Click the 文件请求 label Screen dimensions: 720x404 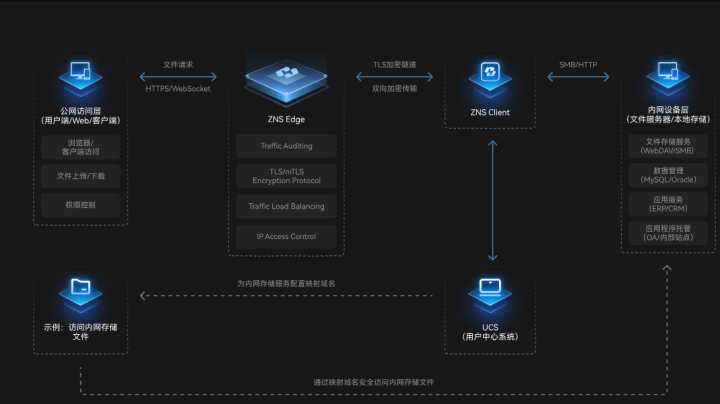coord(178,65)
